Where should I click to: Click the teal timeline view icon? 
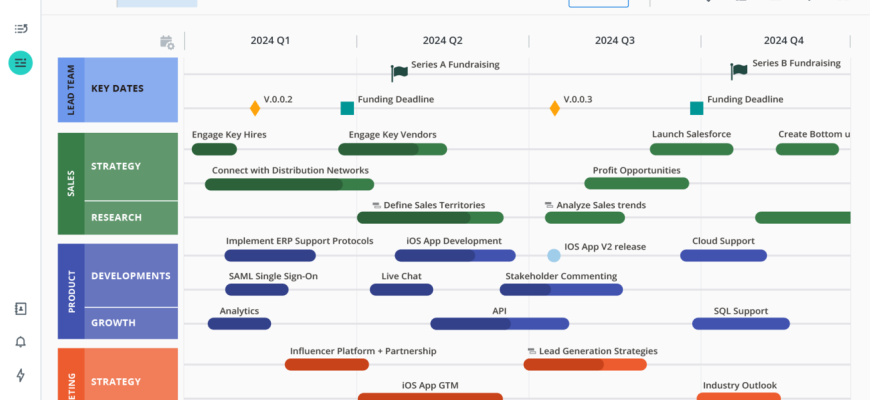[21, 63]
